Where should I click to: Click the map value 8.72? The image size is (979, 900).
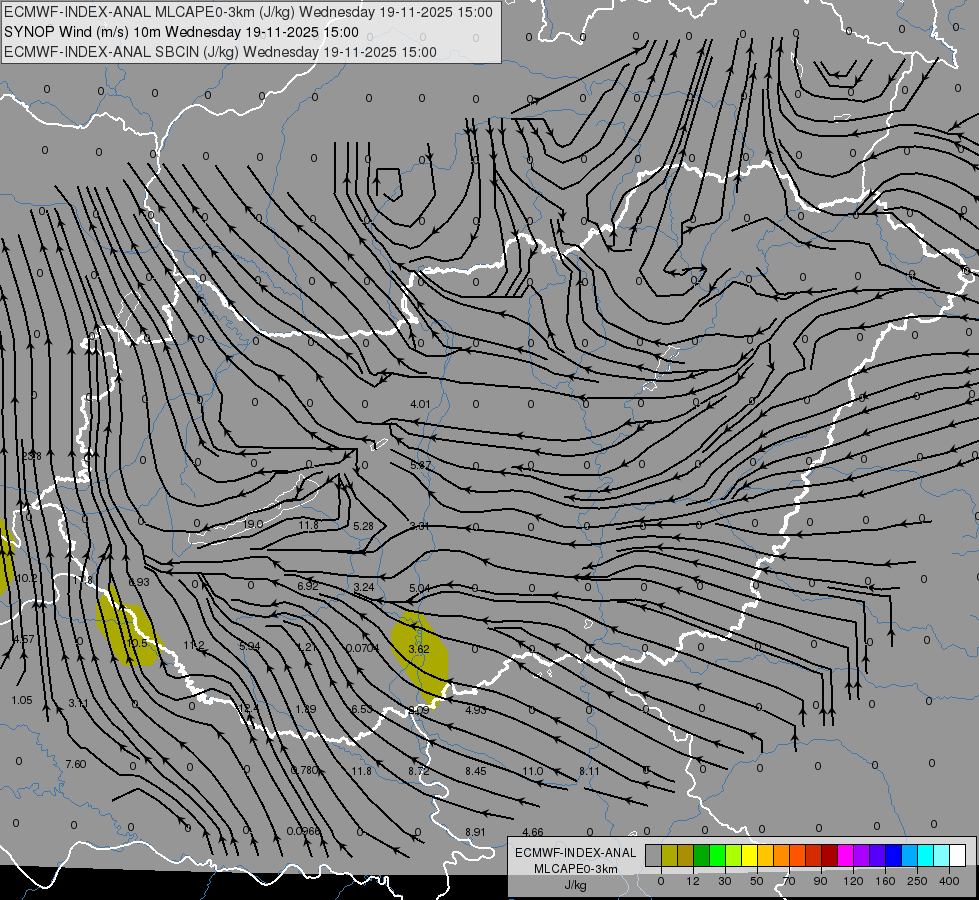coord(419,771)
